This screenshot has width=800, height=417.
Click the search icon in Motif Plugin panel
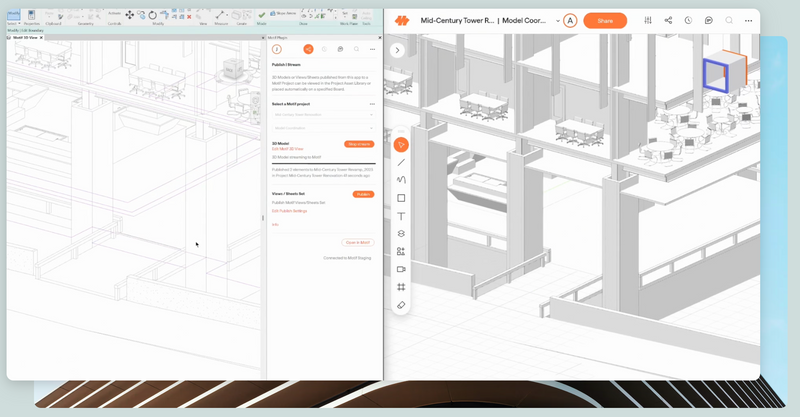click(356, 49)
